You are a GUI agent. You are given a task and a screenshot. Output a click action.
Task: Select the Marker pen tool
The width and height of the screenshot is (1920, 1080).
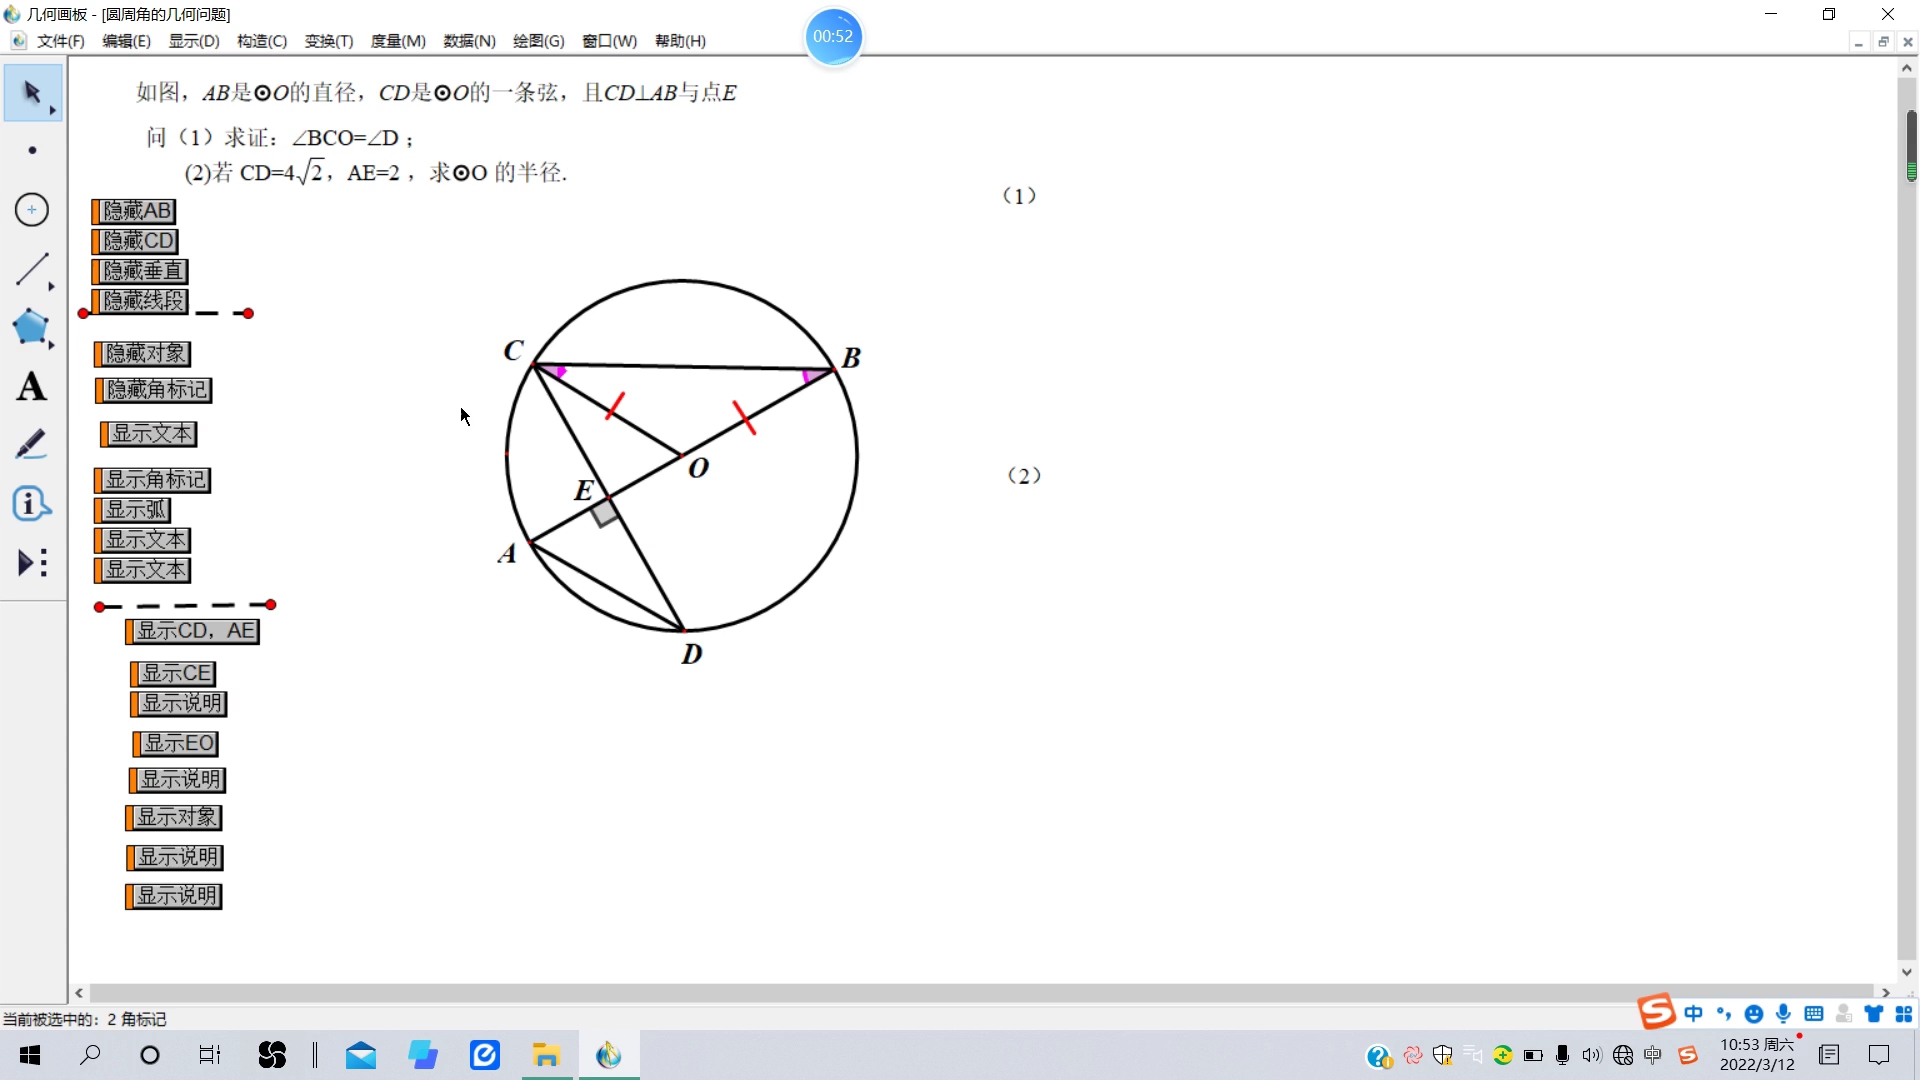(x=30, y=443)
